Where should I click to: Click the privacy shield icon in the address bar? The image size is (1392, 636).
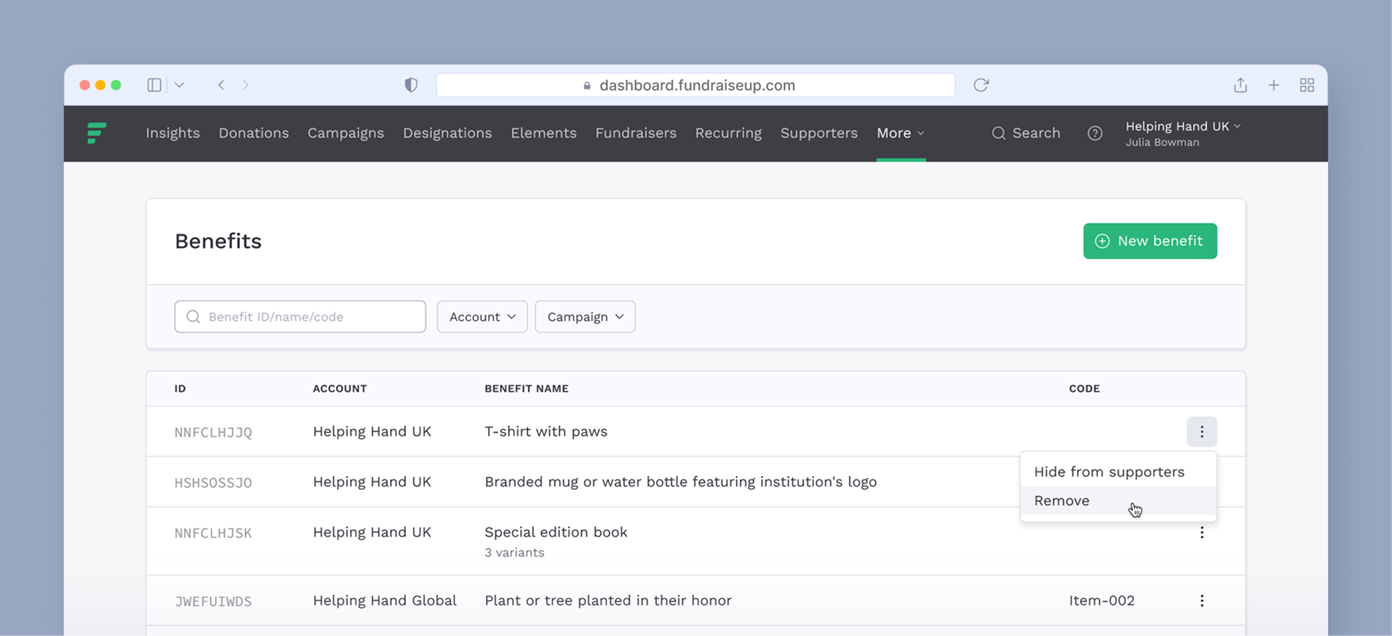(410, 85)
